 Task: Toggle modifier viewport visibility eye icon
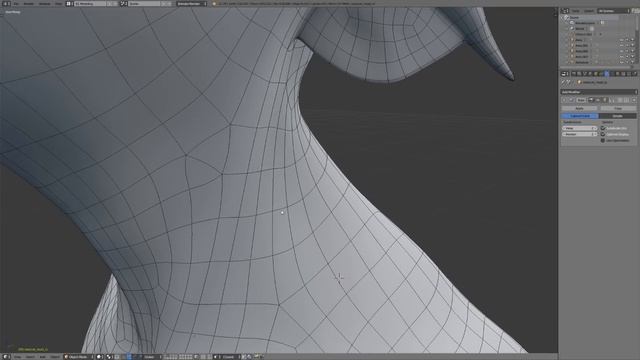[x=598, y=100]
